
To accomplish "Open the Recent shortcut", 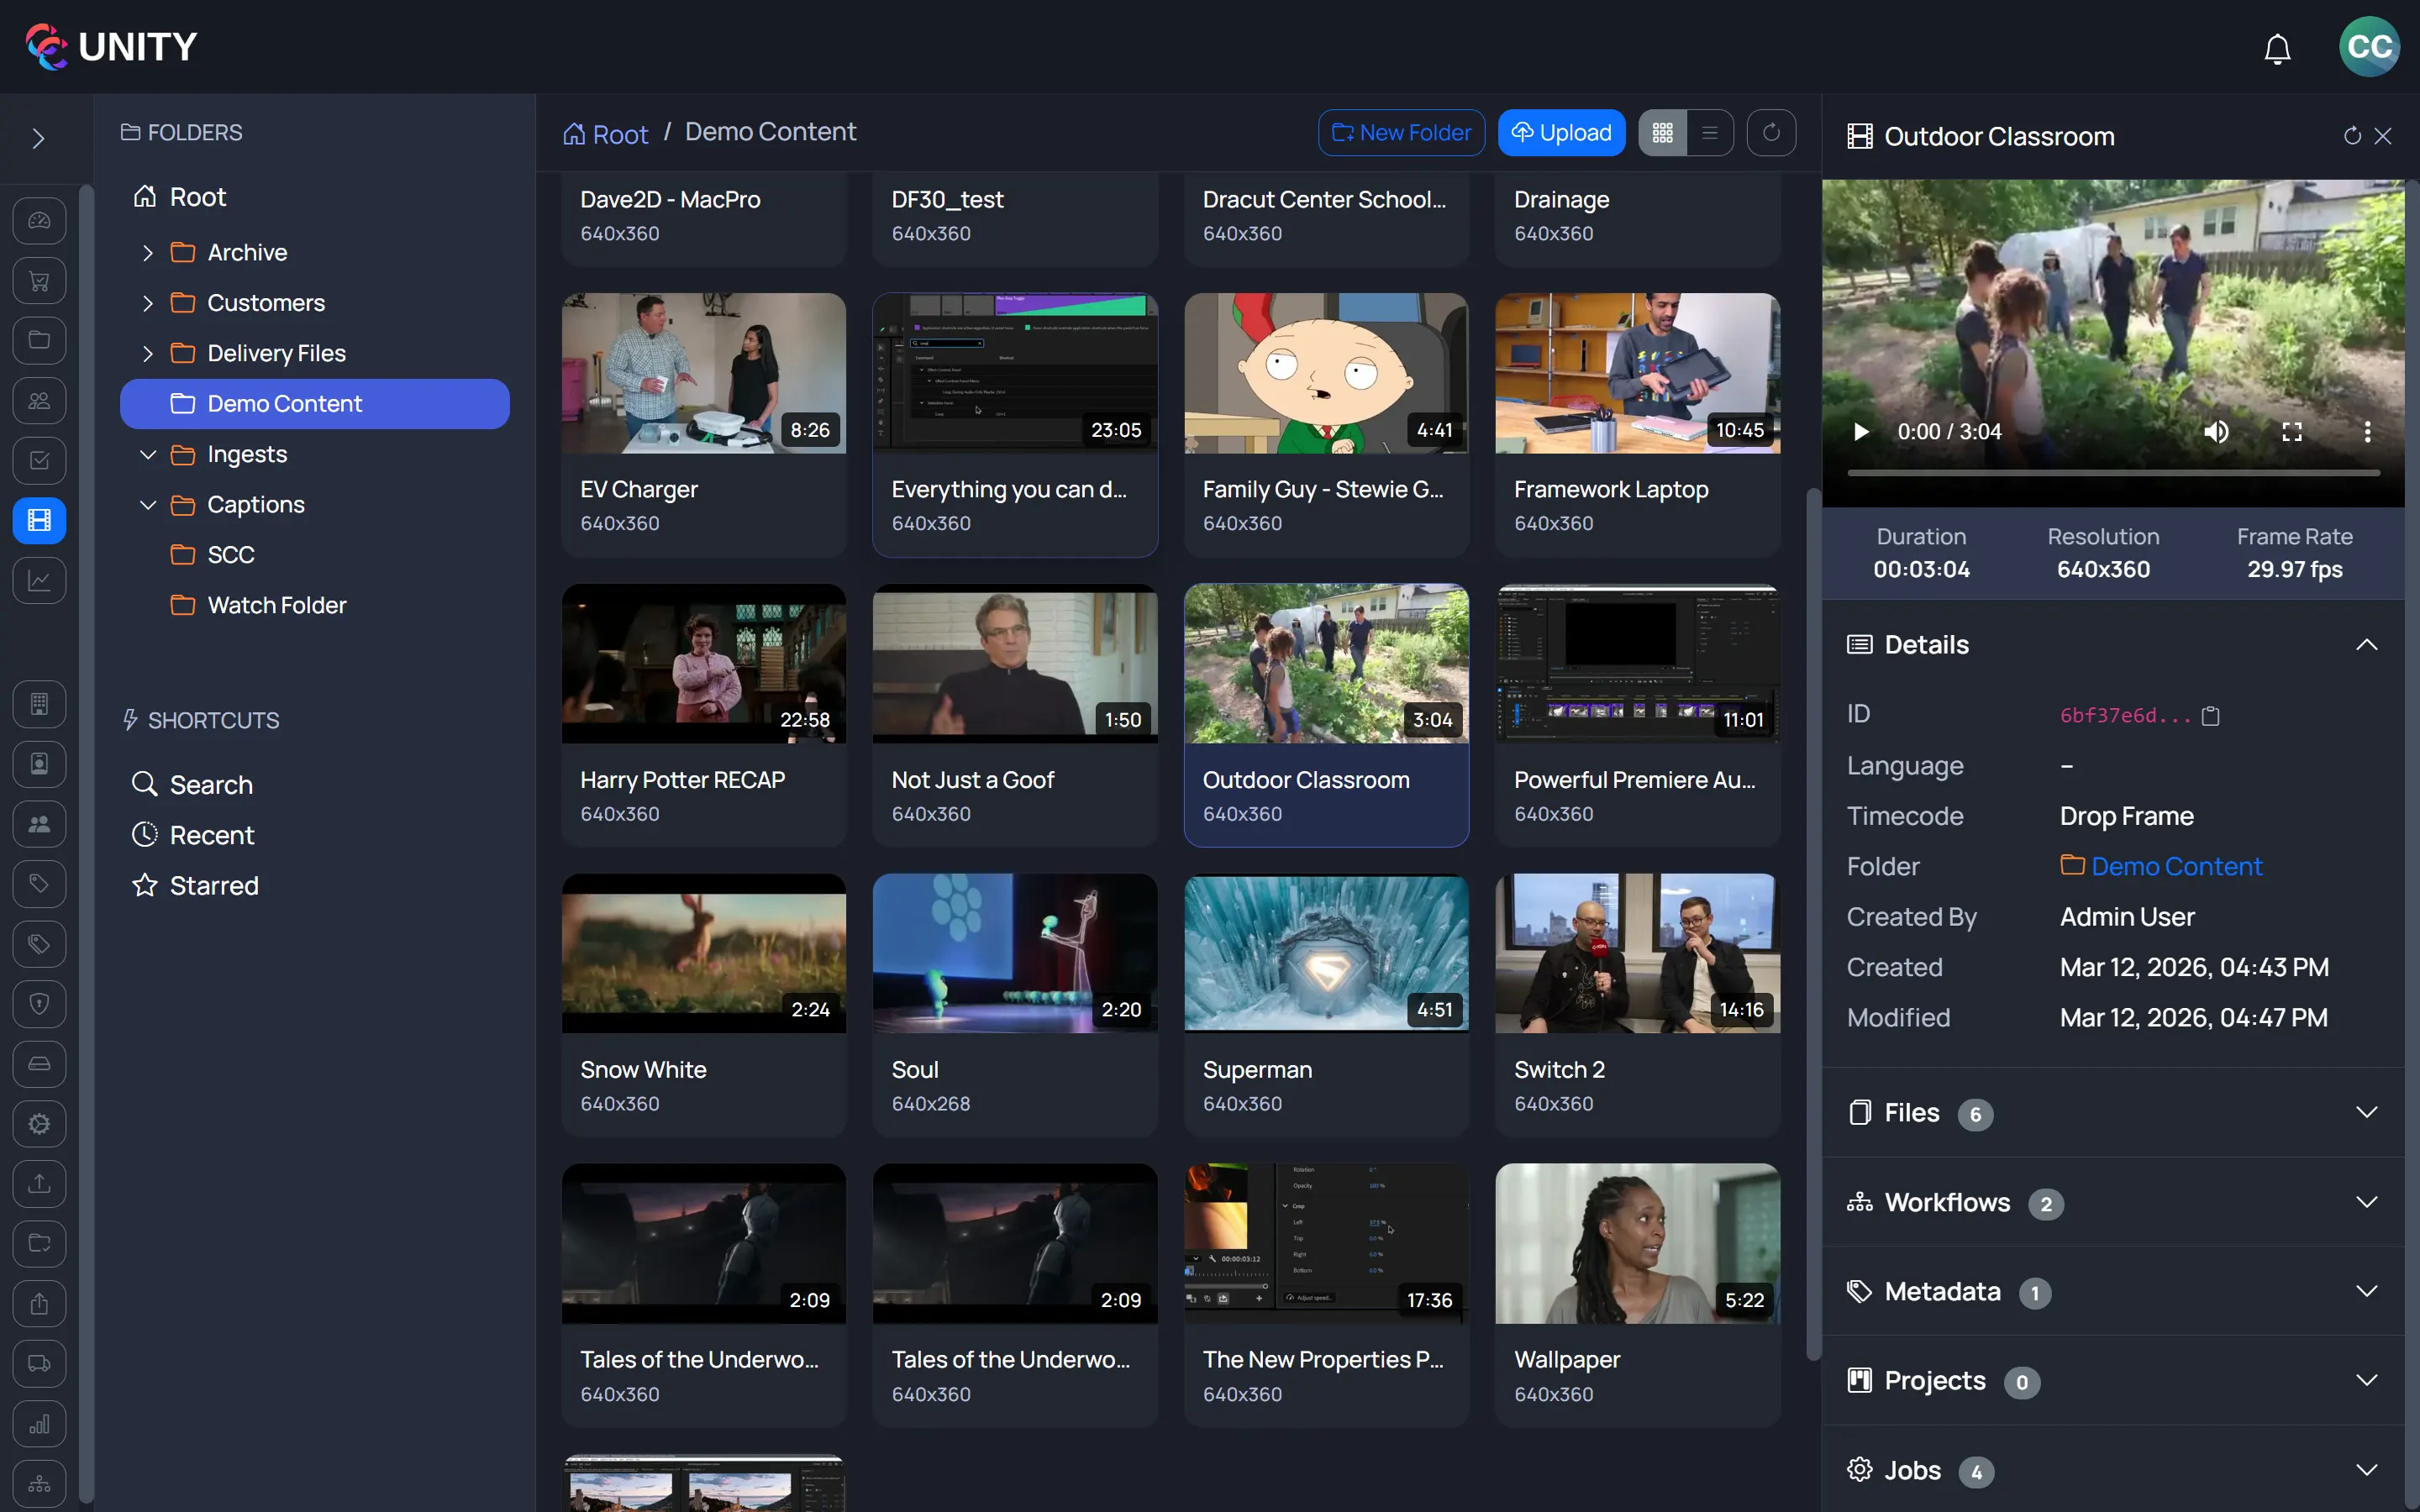I will pyautogui.click(x=213, y=835).
